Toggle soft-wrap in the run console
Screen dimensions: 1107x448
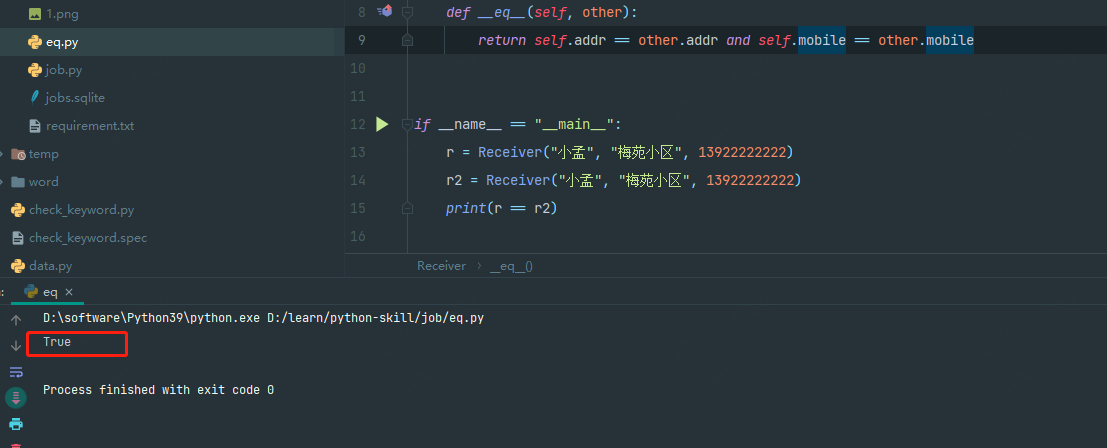[x=16, y=371]
